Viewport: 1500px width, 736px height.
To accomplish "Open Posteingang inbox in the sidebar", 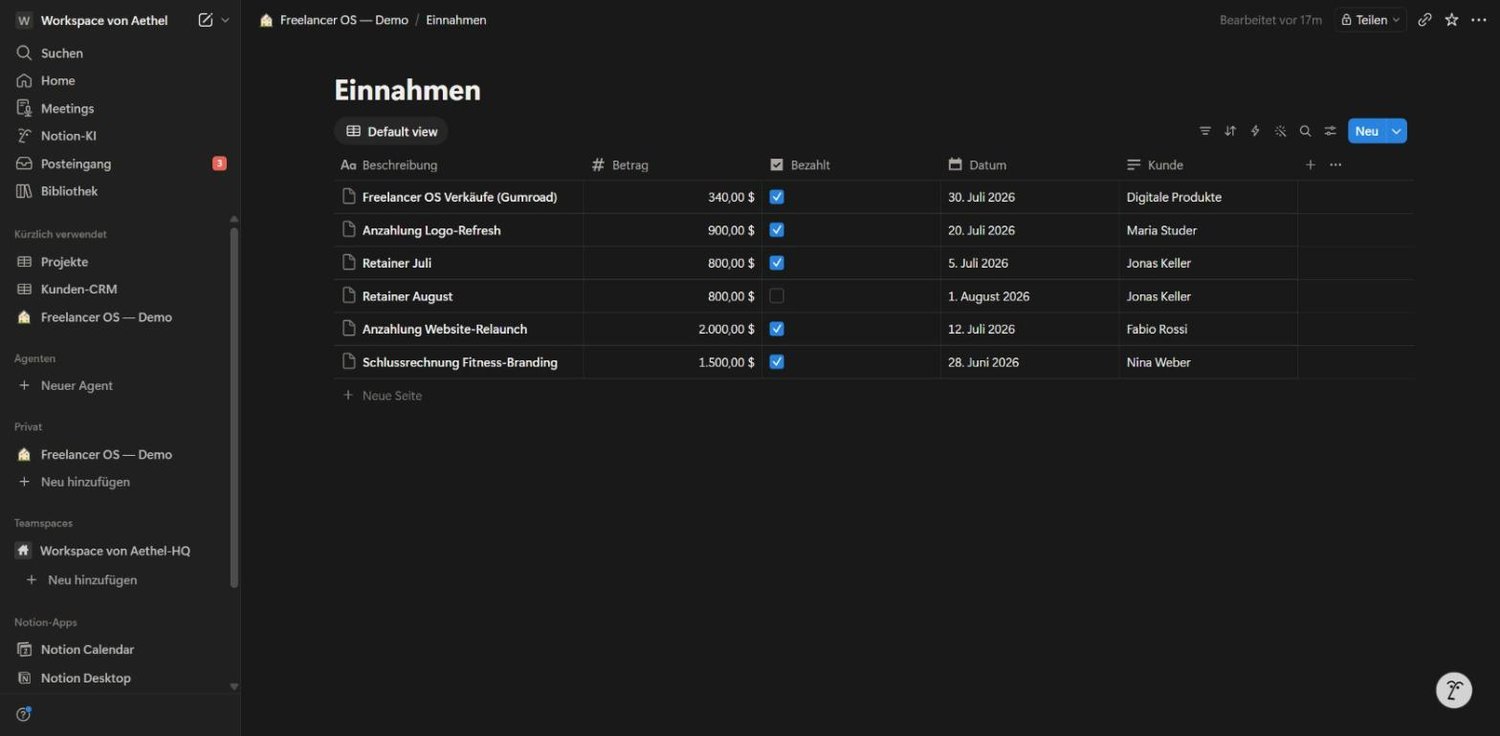I will tap(120, 163).
